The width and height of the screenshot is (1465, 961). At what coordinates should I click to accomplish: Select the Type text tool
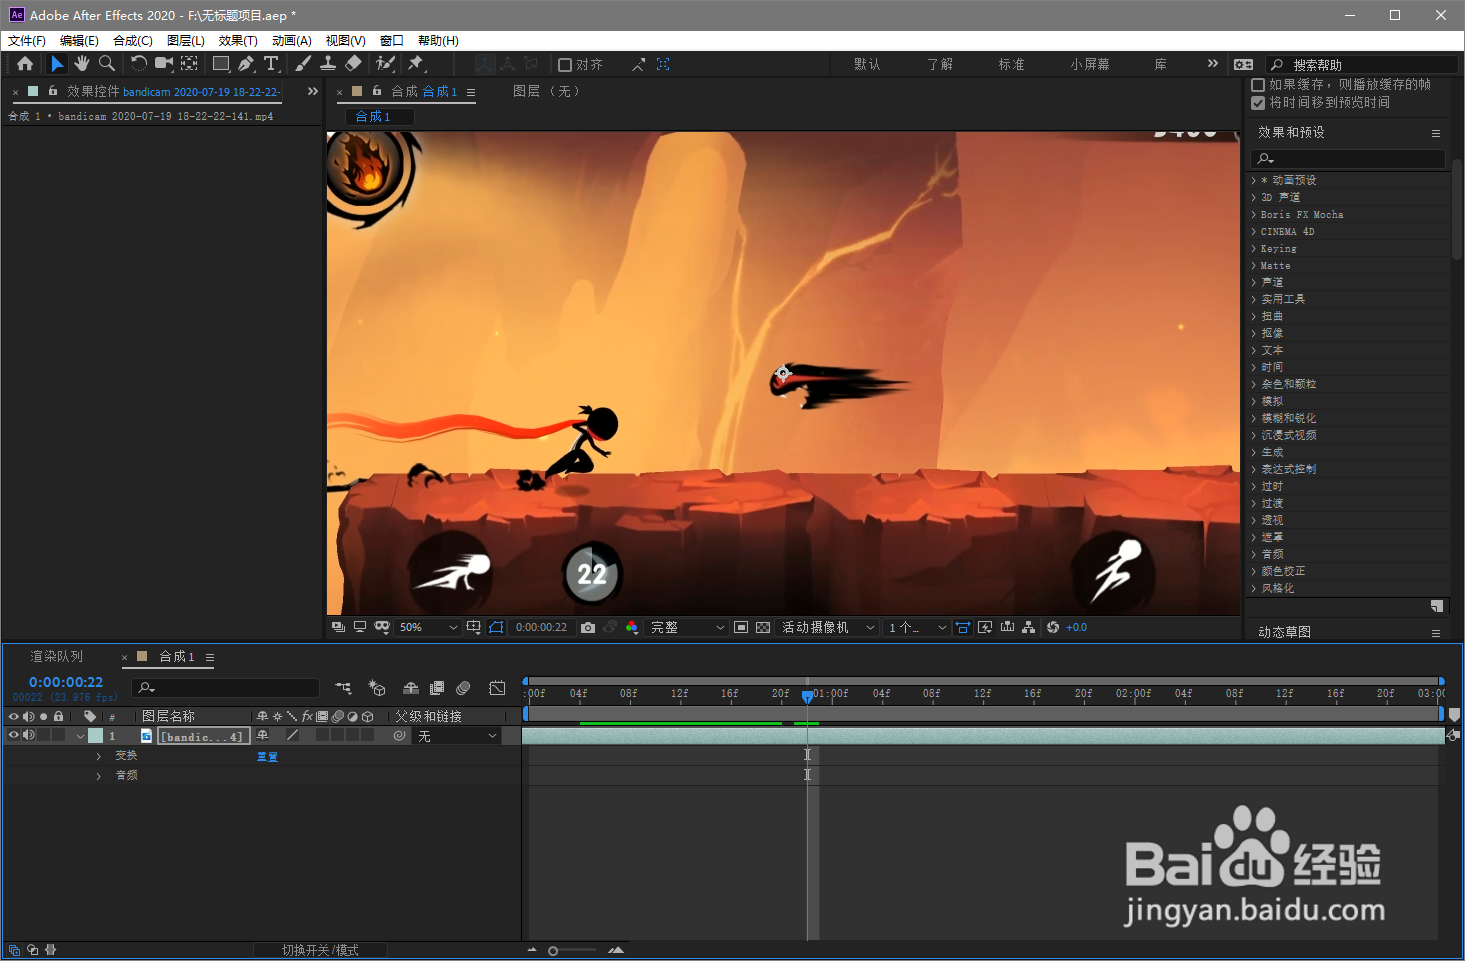271,64
